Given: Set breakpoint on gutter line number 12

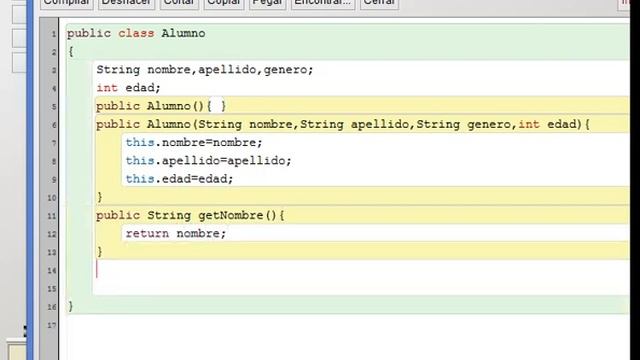Looking at the screenshot, I should [52, 234].
